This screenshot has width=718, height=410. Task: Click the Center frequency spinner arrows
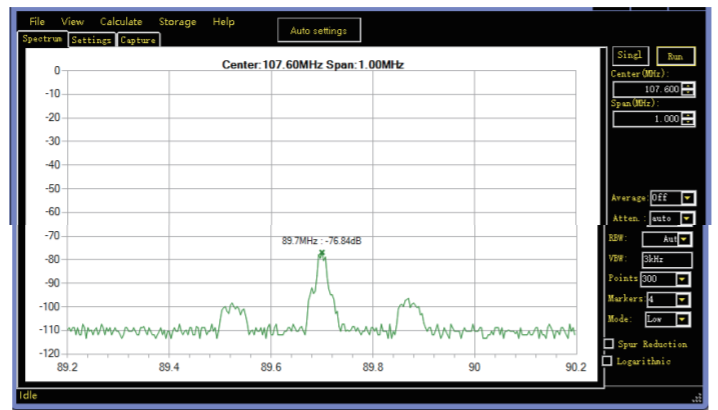(687, 89)
